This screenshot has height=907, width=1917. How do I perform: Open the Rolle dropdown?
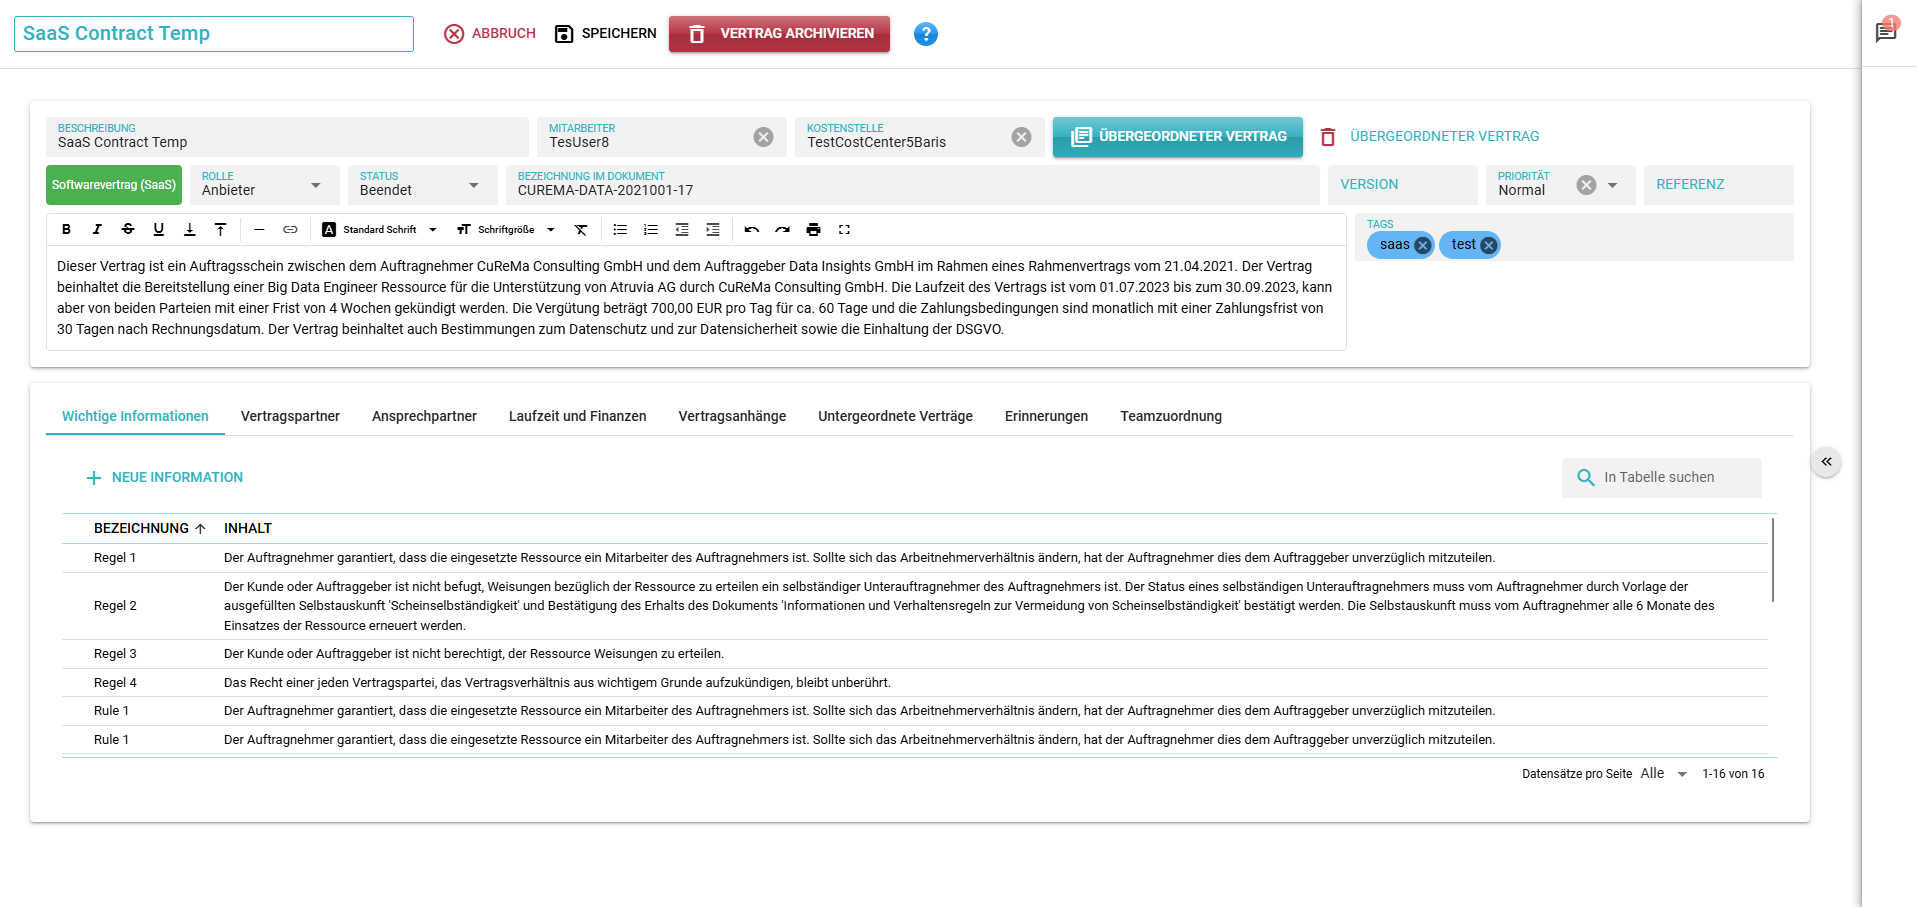pyautogui.click(x=315, y=185)
